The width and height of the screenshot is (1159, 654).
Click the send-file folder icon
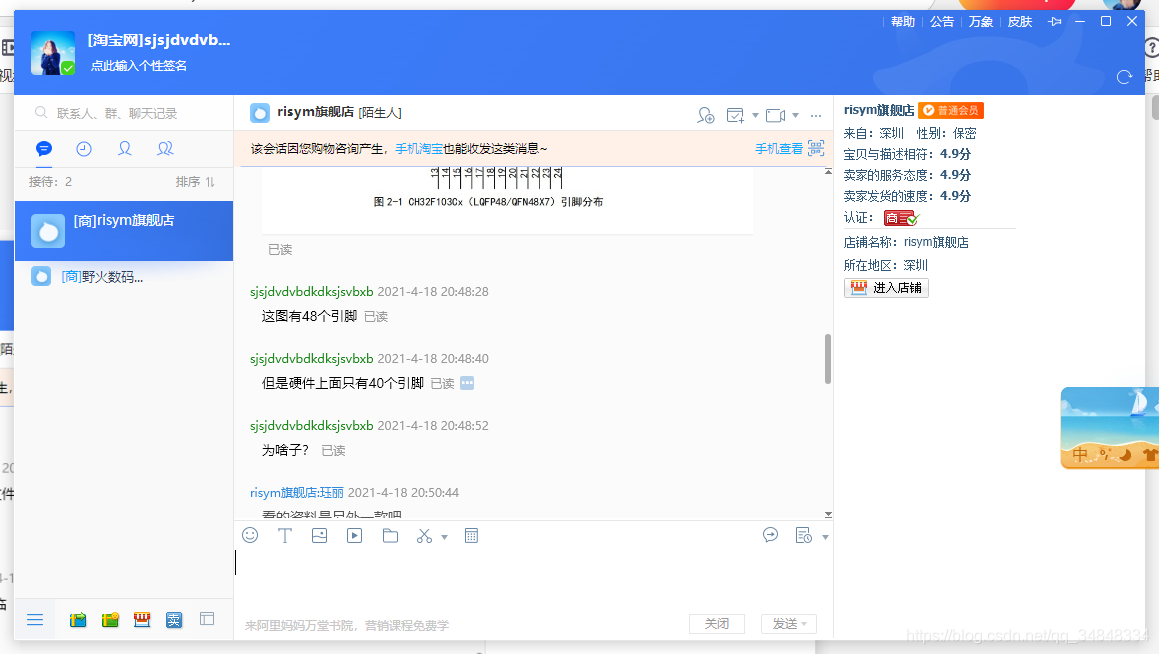click(x=390, y=535)
